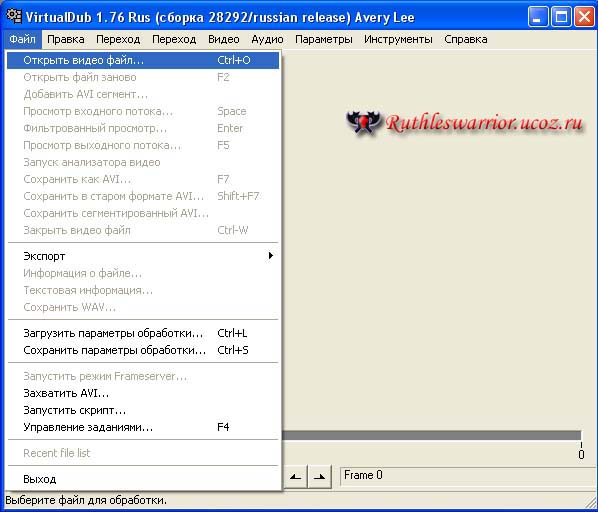Image resolution: width=598 pixels, height=512 pixels.
Task: Open the Параметры menu
Action: [x=323, y=39]
